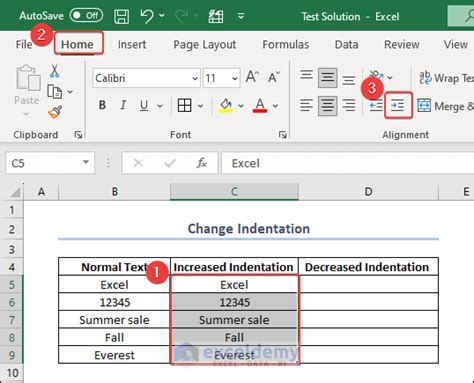Click the Save icon in title bar

coord(121,16)
